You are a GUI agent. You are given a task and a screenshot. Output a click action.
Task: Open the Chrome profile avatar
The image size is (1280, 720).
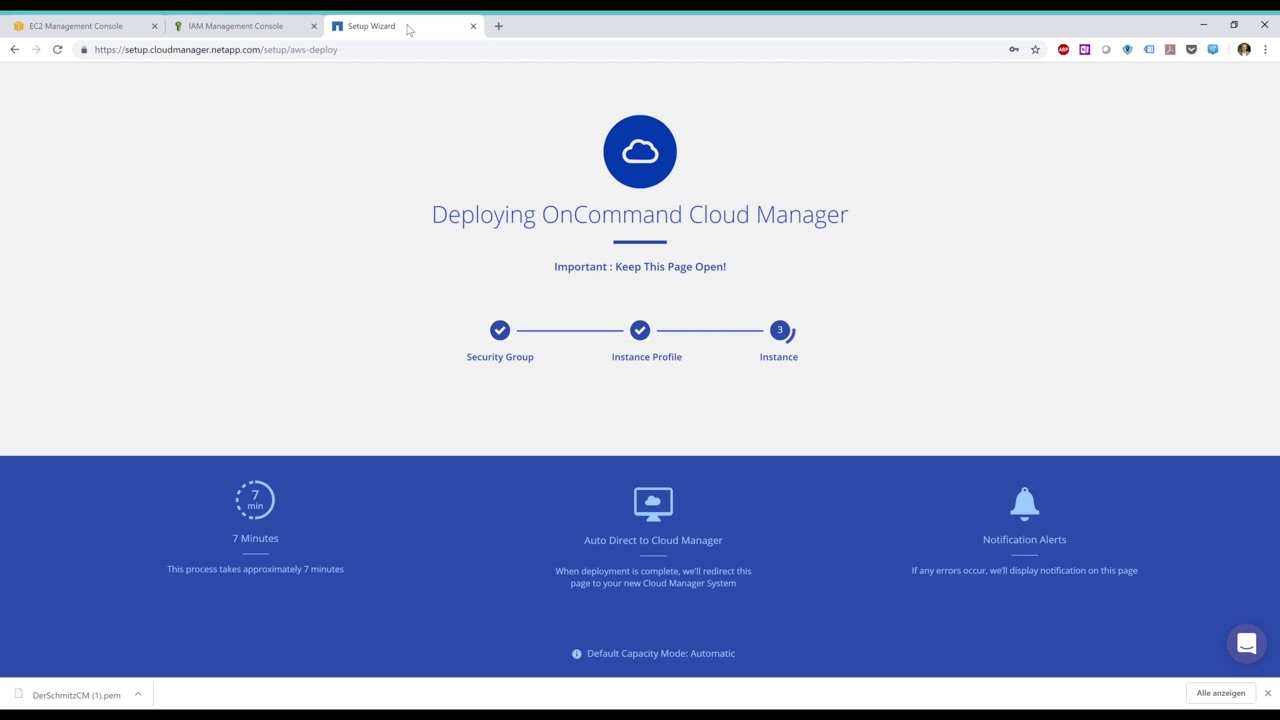(1244, 49)
